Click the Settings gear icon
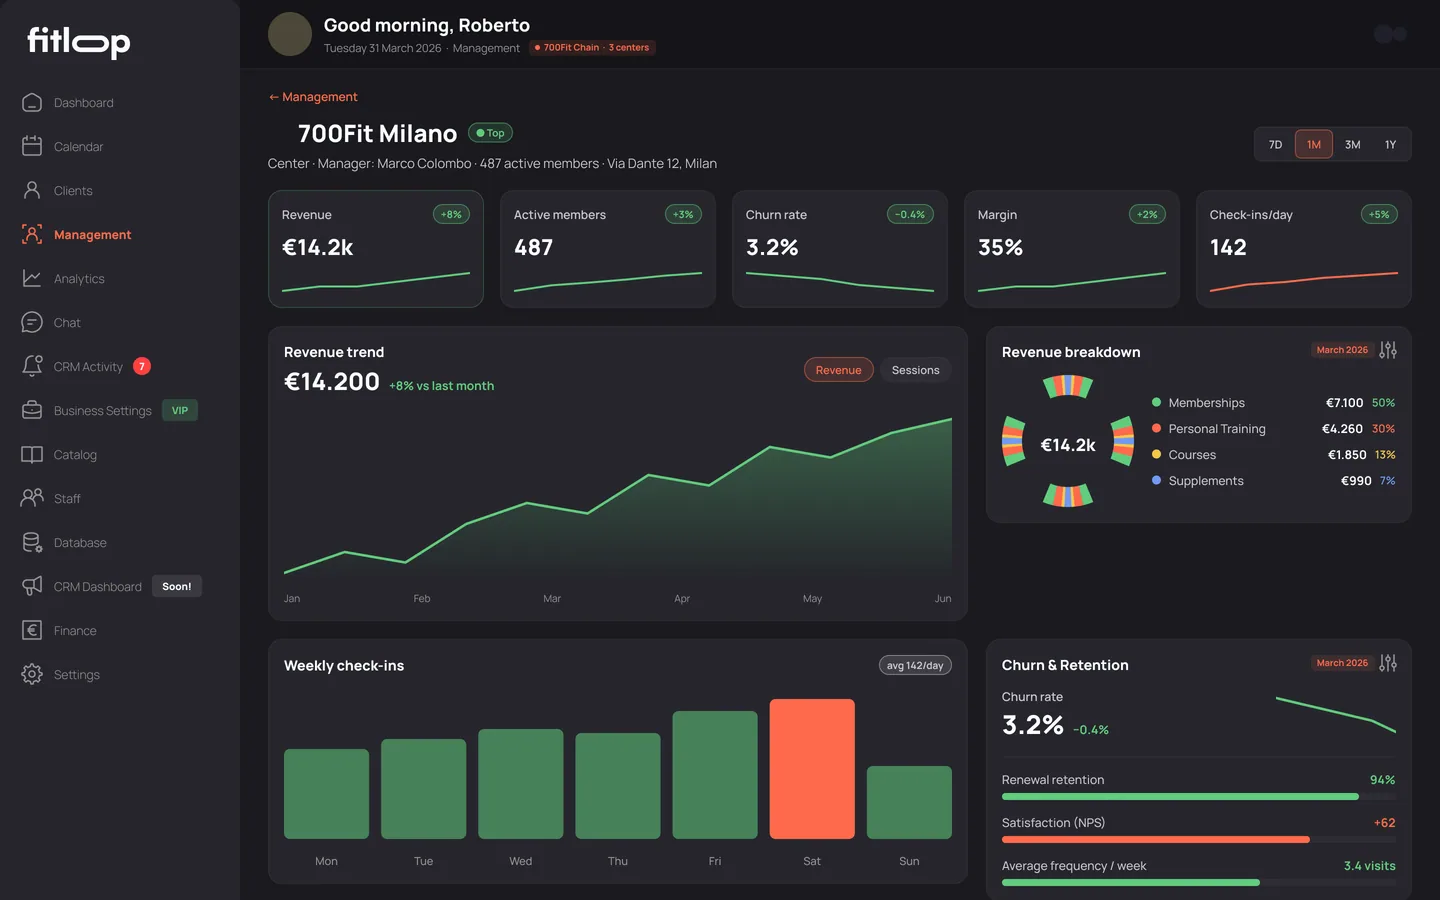Image resolution: width=1440 pixels, height=900 pixels. point(32,674)
